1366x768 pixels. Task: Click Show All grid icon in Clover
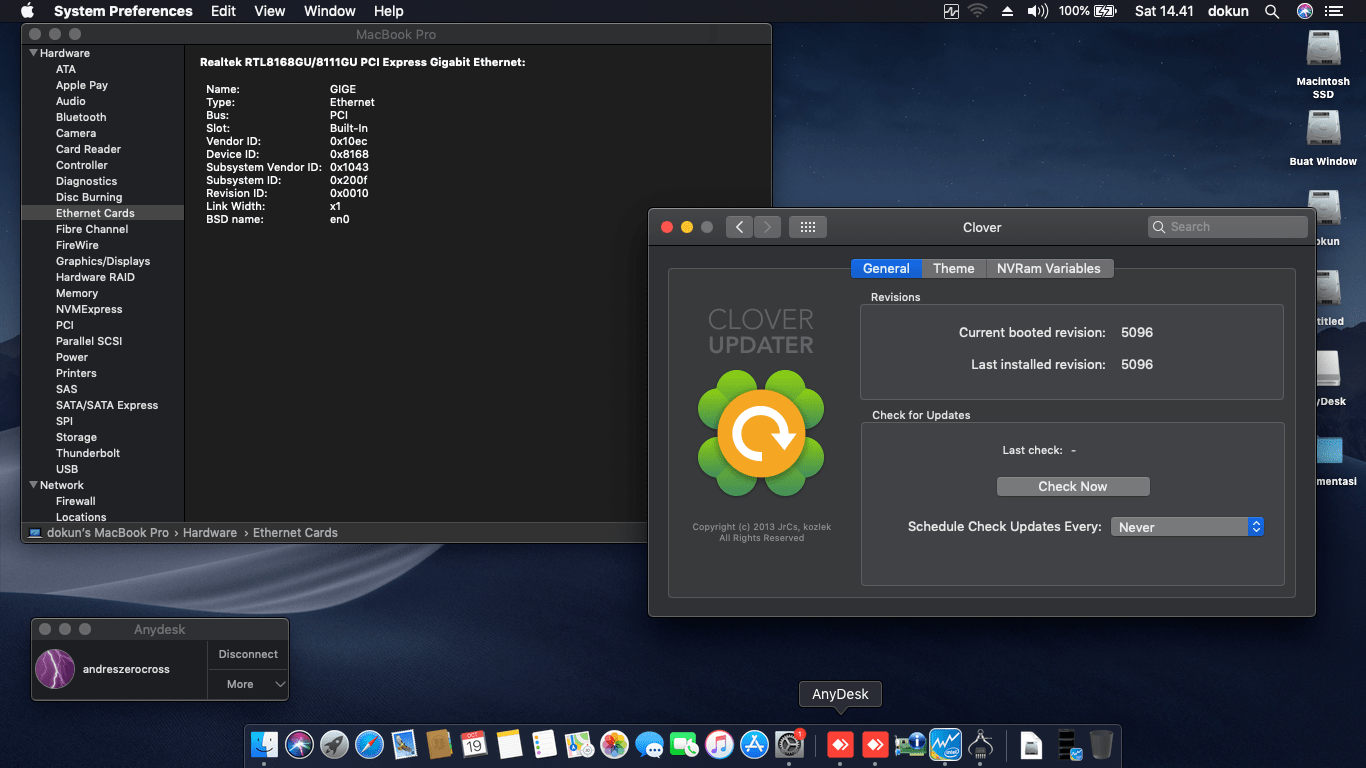[x=808, y=227]
